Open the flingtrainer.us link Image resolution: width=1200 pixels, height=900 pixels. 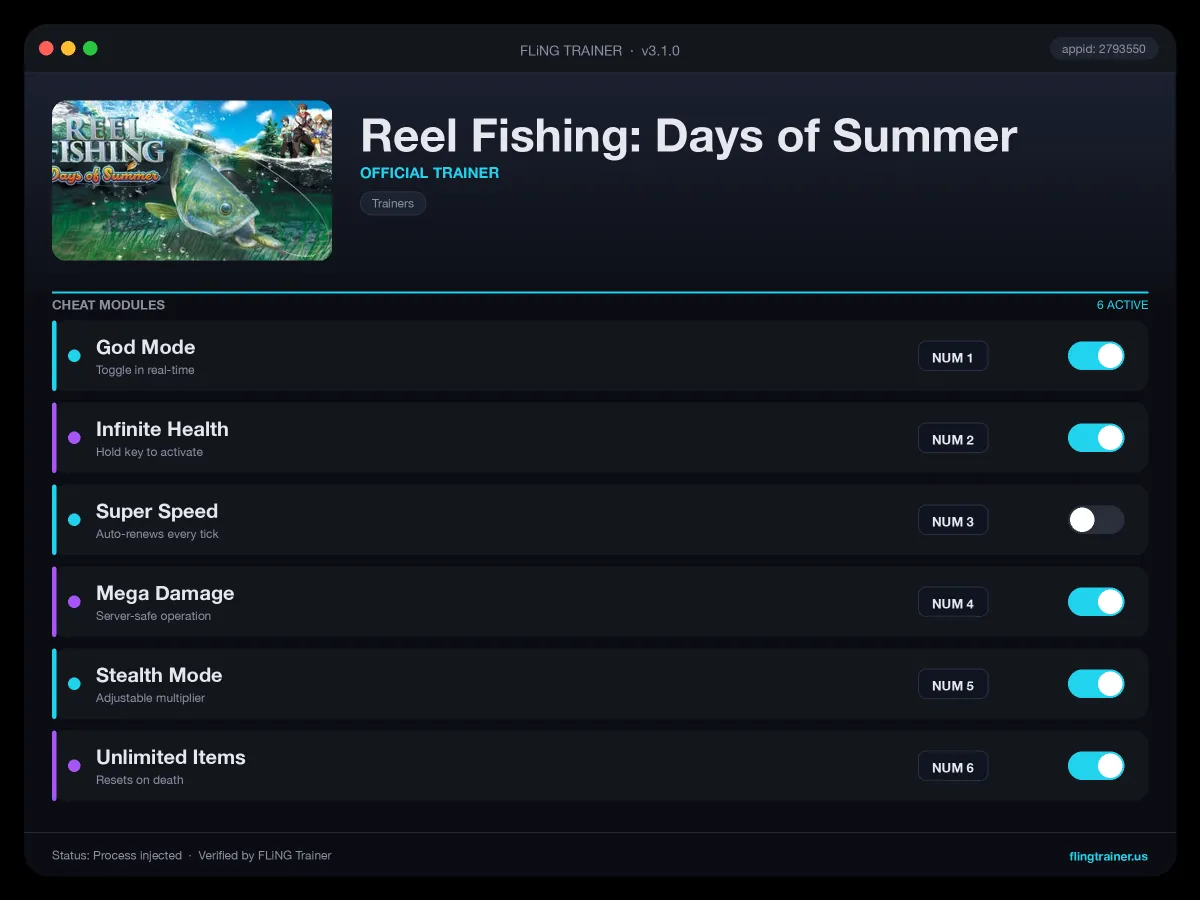pyautogui.click(x=1108, y=856)
